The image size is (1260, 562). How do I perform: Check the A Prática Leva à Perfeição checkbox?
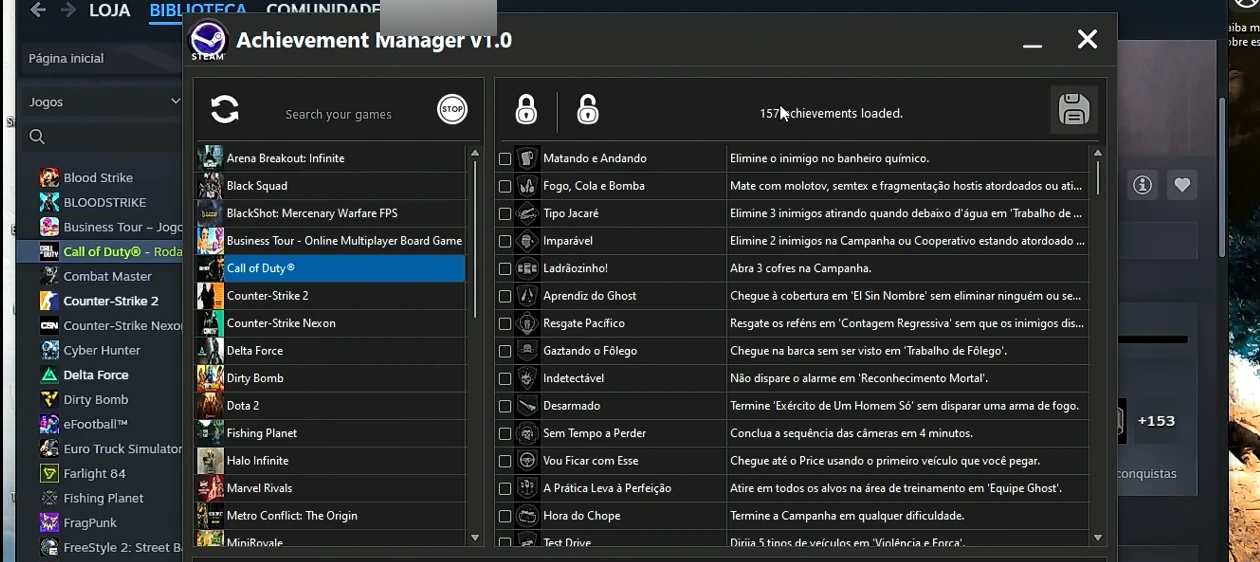(x=505, y=489)
